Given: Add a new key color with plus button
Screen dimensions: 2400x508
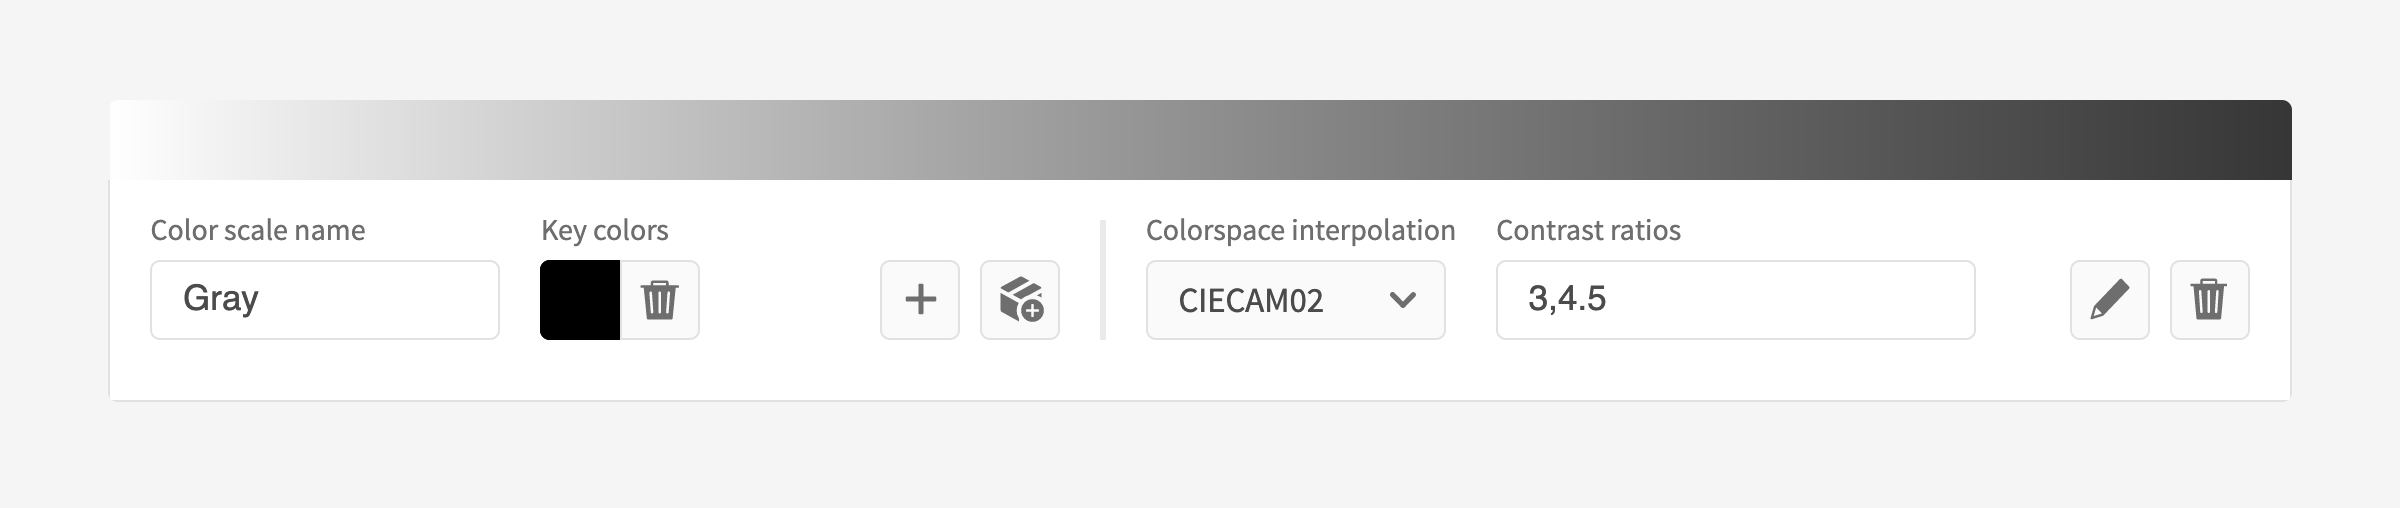Looking at the screenshot, I should pos(920,300).
